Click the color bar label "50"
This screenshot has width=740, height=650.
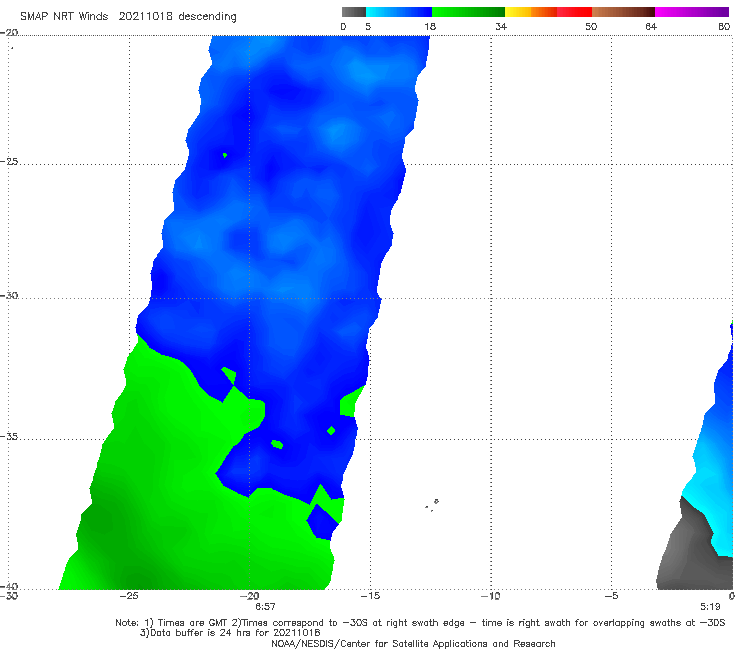(591, 27)
